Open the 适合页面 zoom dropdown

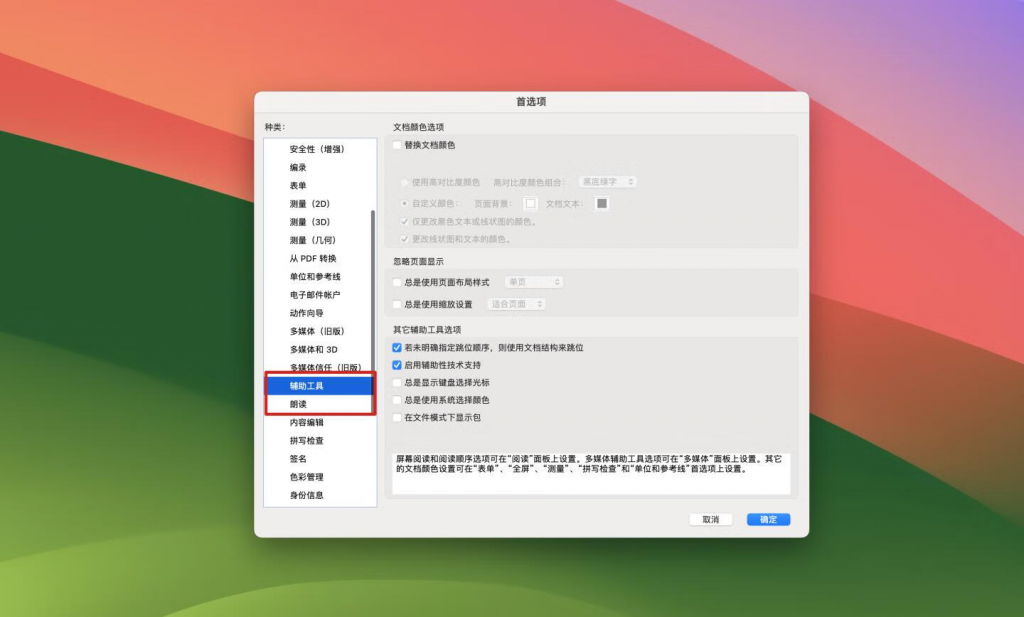[x=516, y=304]
